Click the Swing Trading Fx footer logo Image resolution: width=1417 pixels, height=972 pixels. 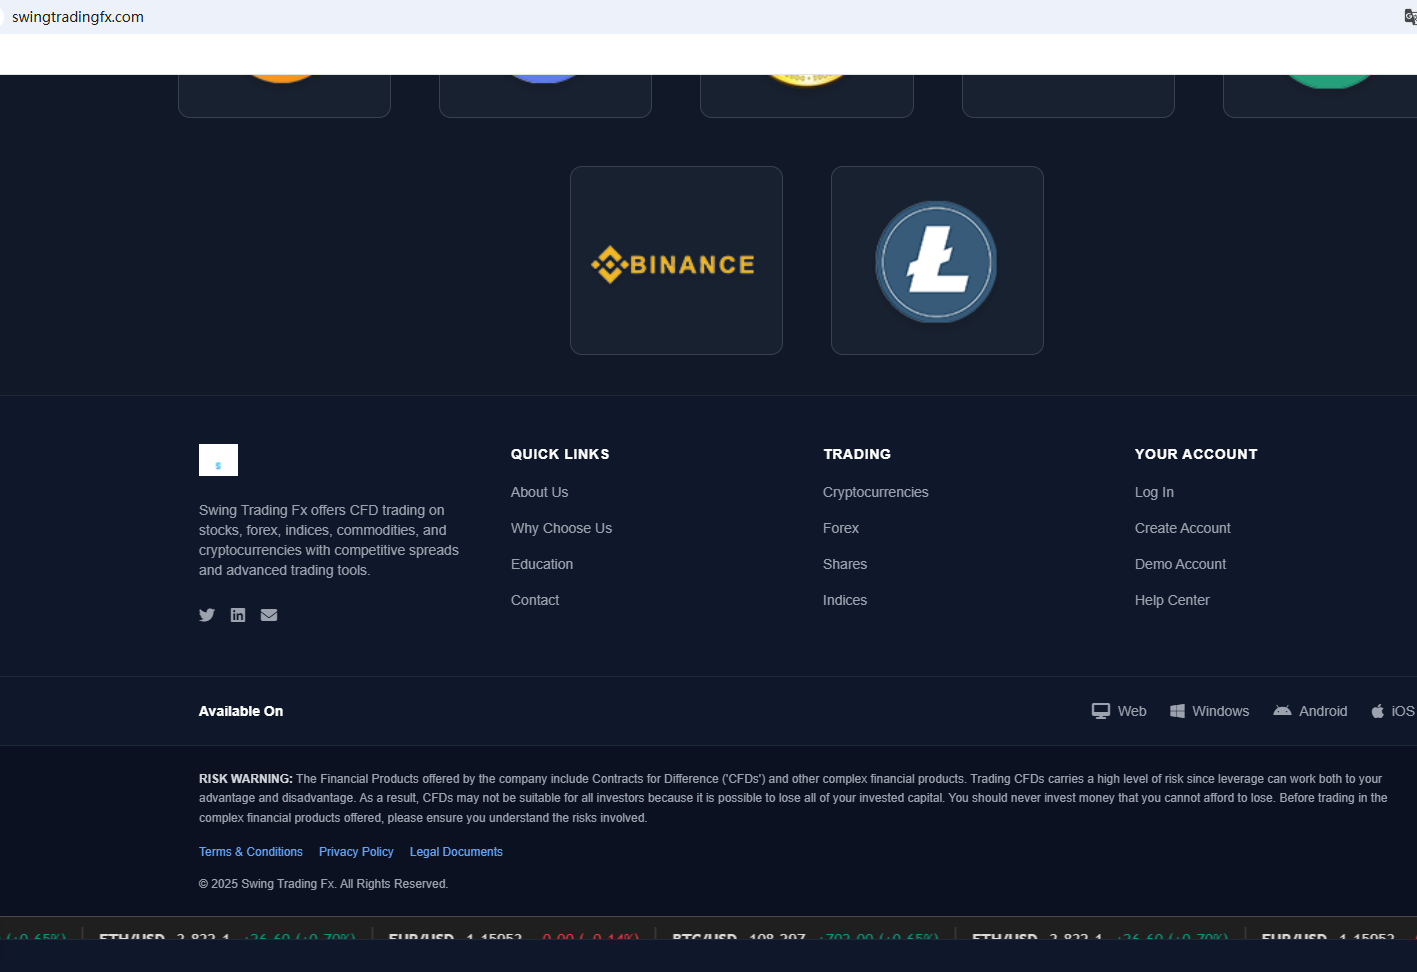coord(218,460)
